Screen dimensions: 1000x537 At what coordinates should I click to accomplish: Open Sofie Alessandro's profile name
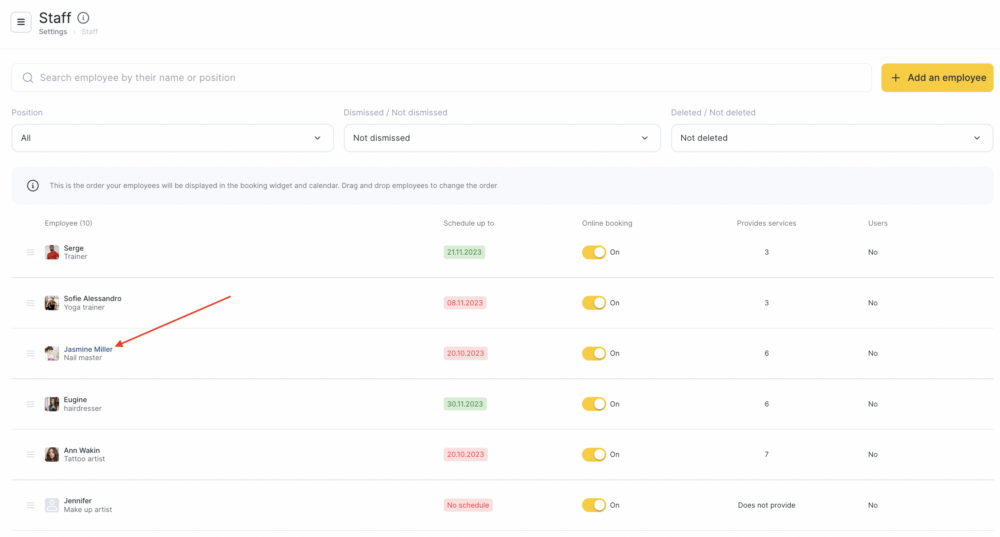[92, 298]
